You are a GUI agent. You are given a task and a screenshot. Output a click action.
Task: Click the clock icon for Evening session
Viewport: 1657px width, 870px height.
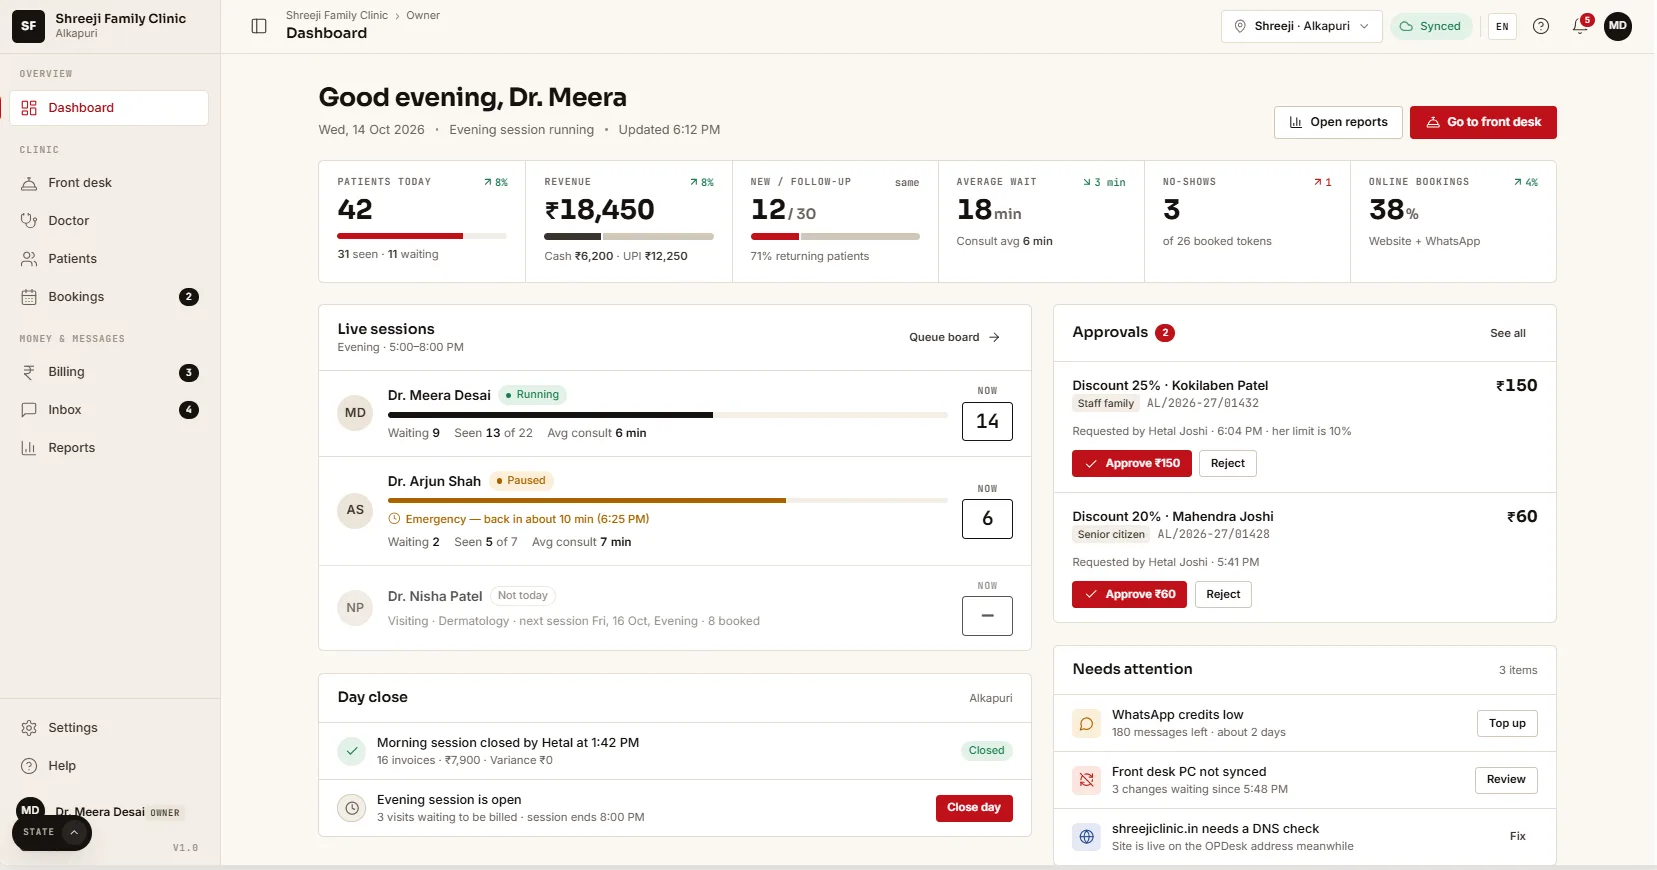coord(351,808)
